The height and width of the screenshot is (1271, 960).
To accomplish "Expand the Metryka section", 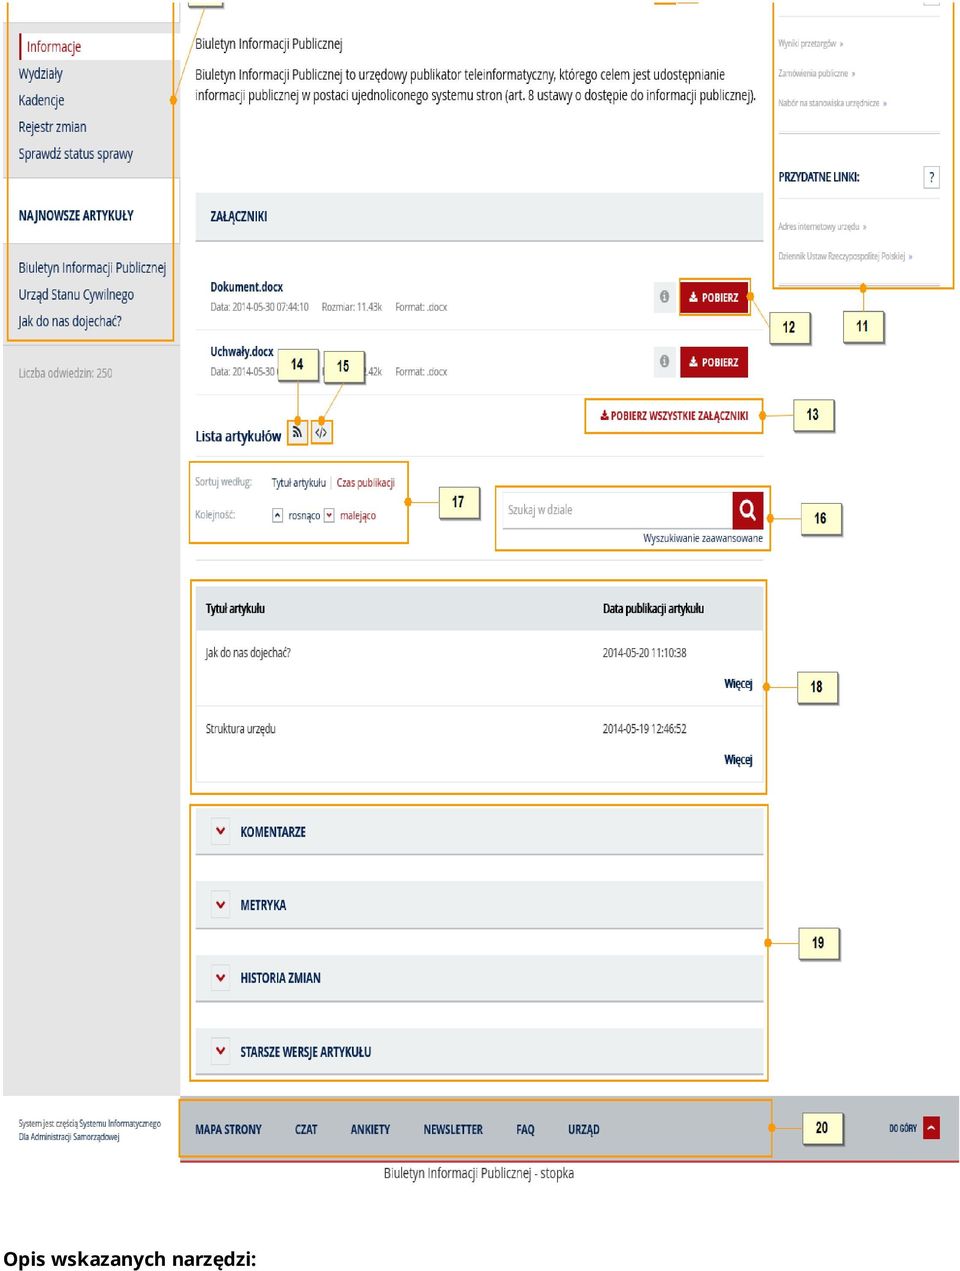I will coord(220,904).
